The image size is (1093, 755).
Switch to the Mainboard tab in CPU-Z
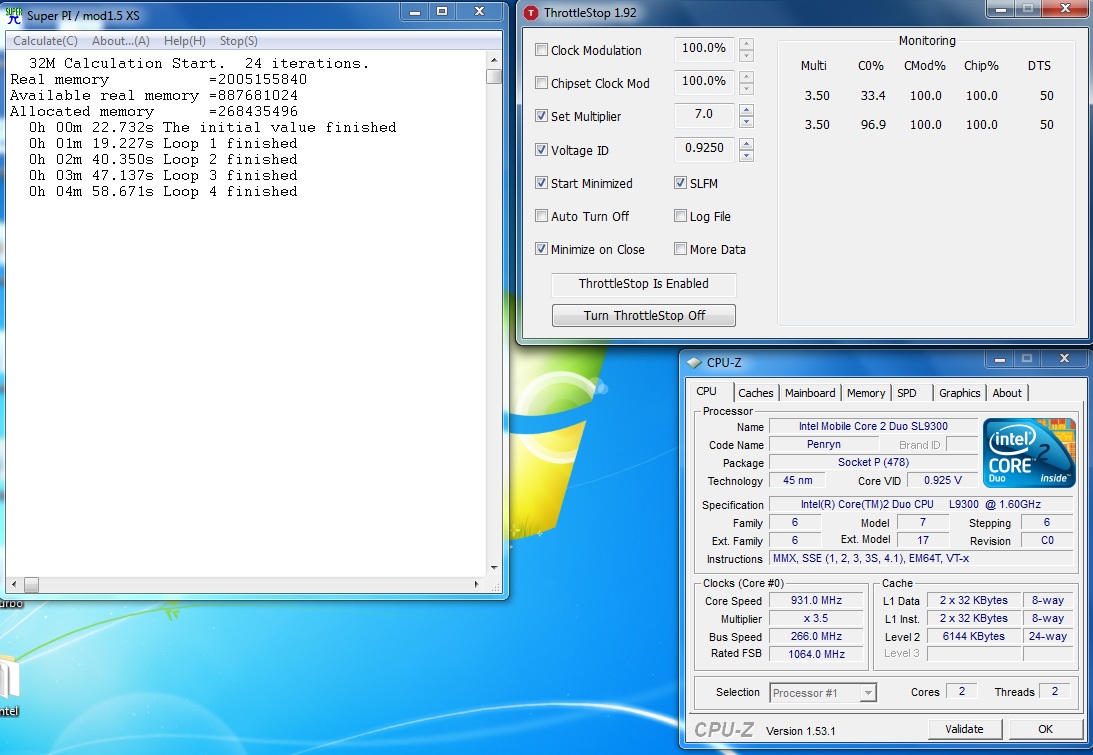coord(810,393)
